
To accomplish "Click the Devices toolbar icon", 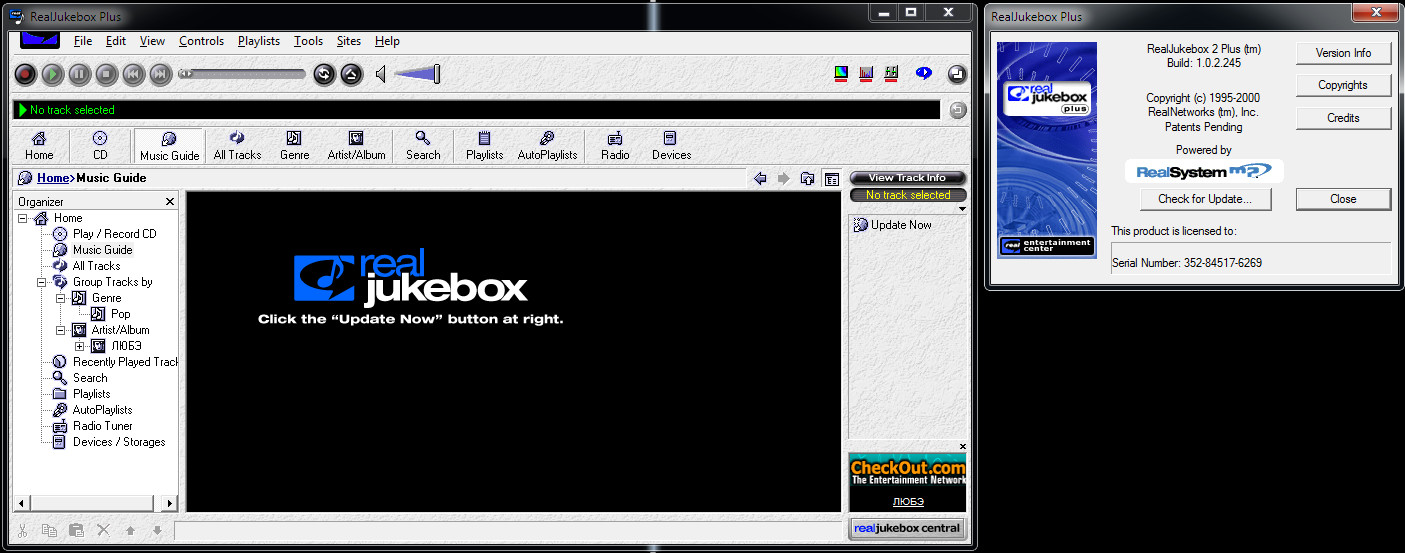I will (671, 145).
